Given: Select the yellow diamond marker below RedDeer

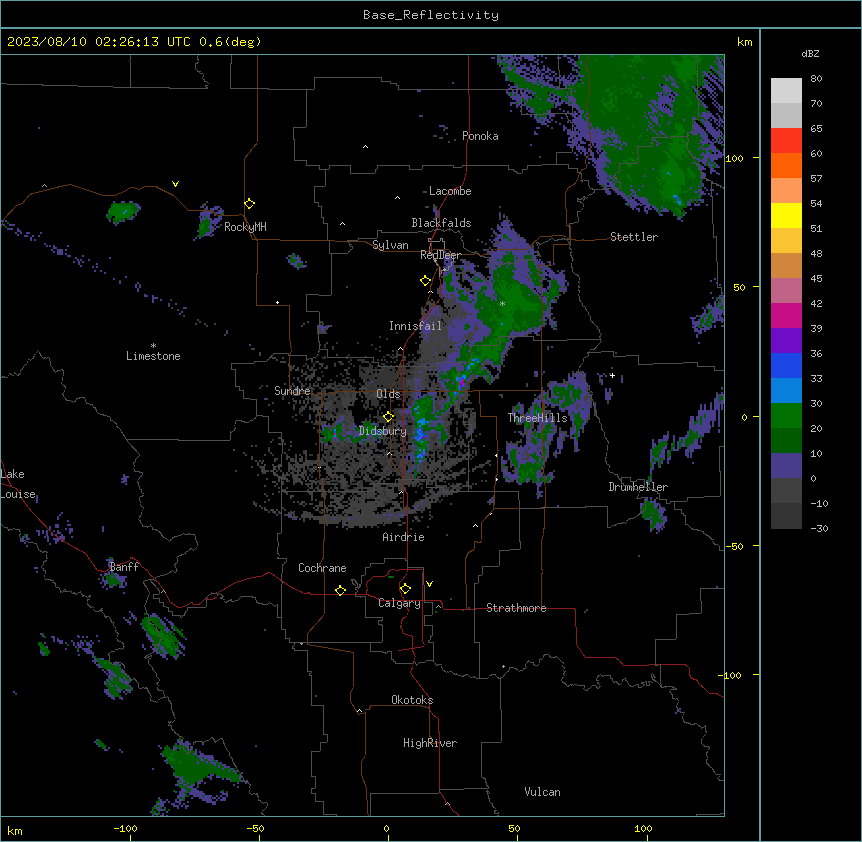Looking at the screenshot, I should (x=425, y=280).
